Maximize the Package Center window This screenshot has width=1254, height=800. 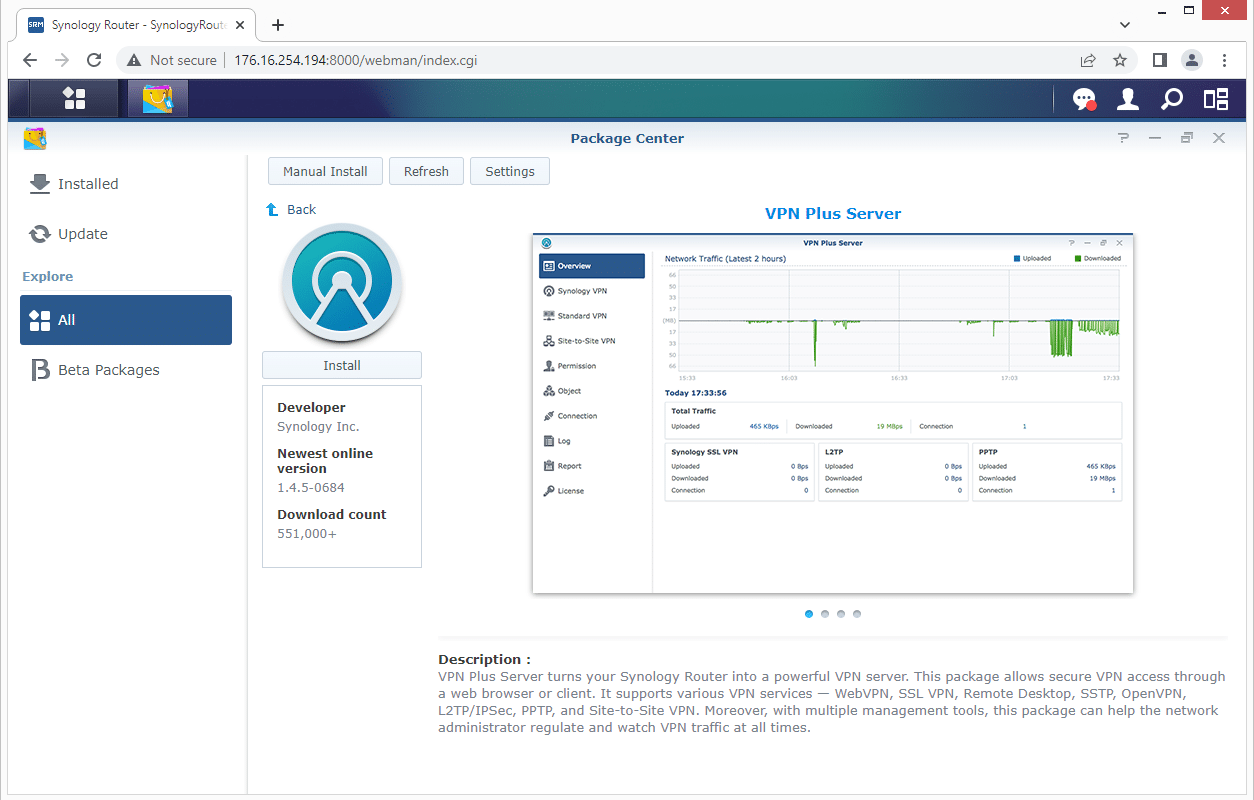coord(1187,138)
